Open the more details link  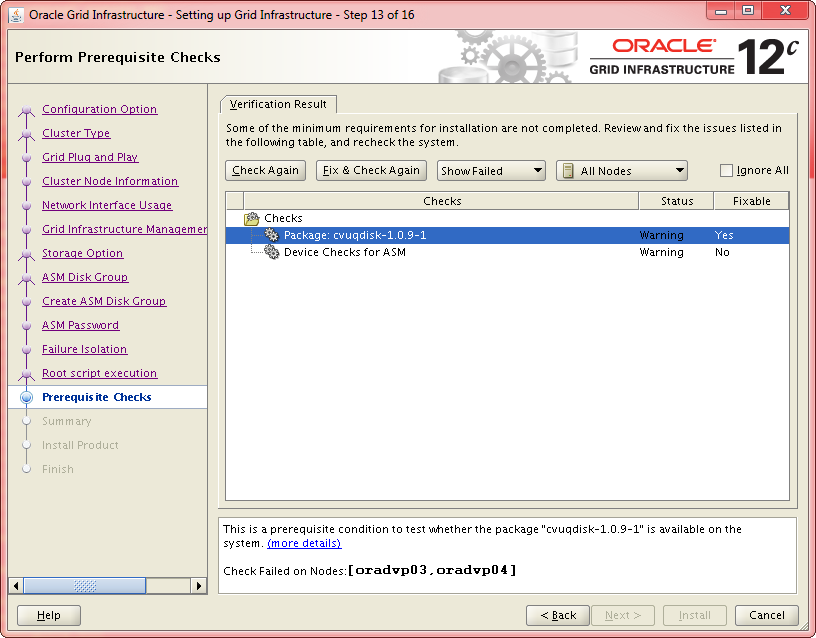pyautogui.click(x=304, y=543)
